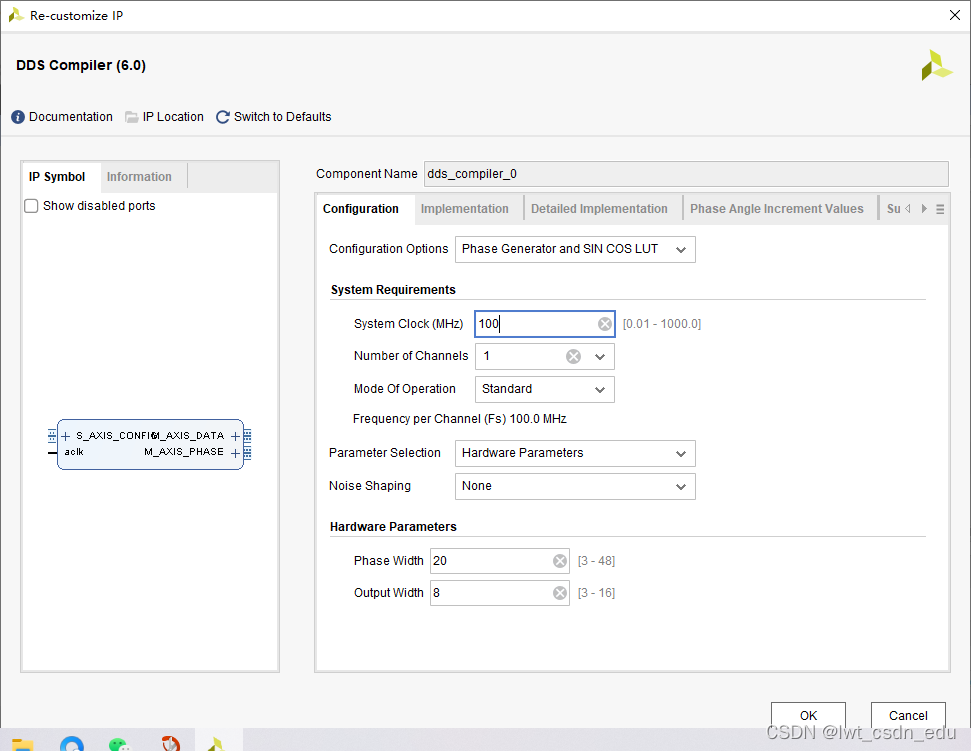Open WeChat from the taskbar

point(120,744)
